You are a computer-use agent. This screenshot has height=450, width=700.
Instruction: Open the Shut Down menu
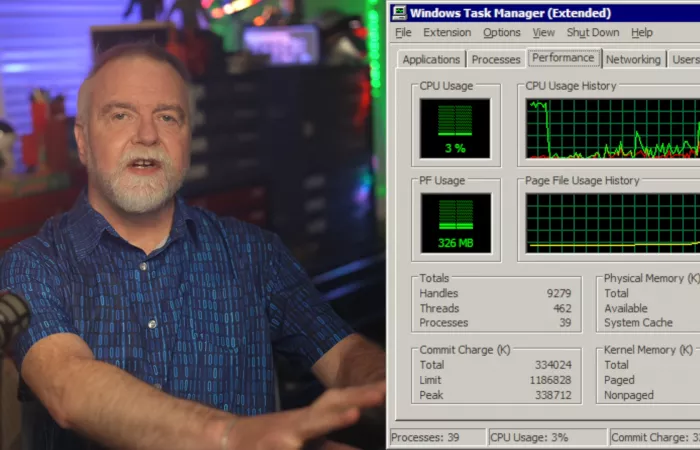(x=593, y=33)
